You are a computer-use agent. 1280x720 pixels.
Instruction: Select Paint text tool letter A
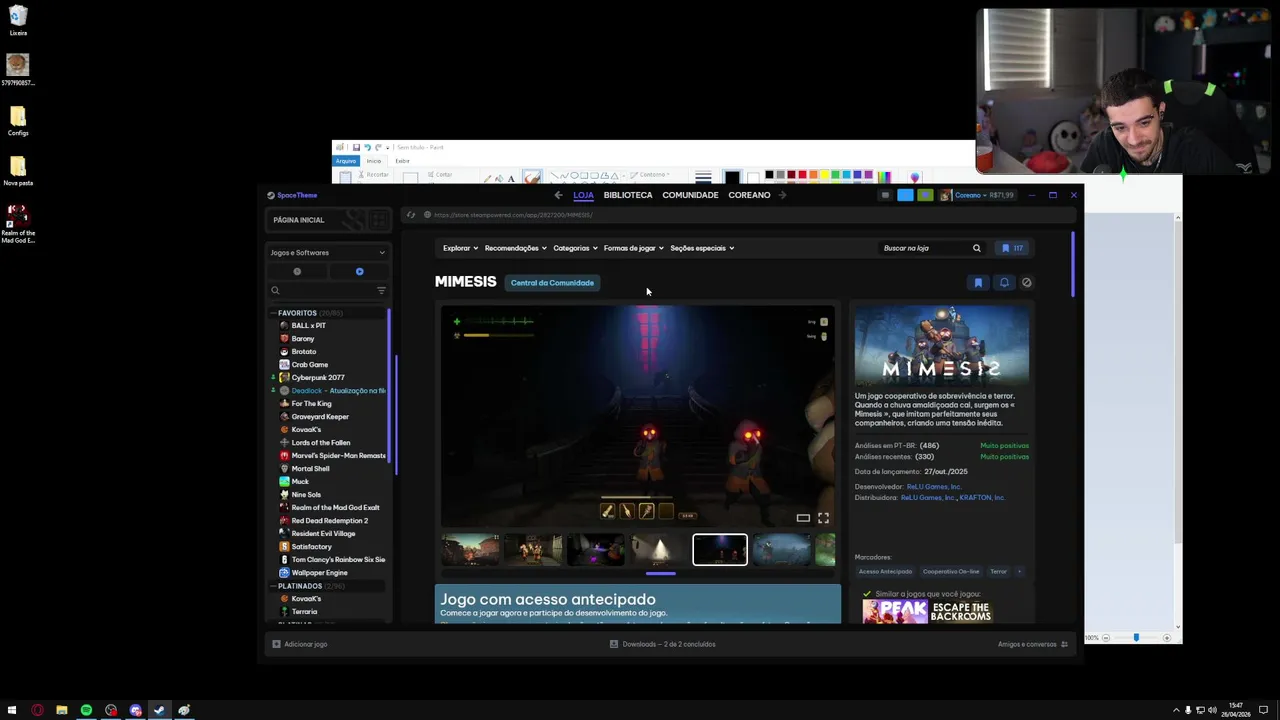(x=511, y=178)
